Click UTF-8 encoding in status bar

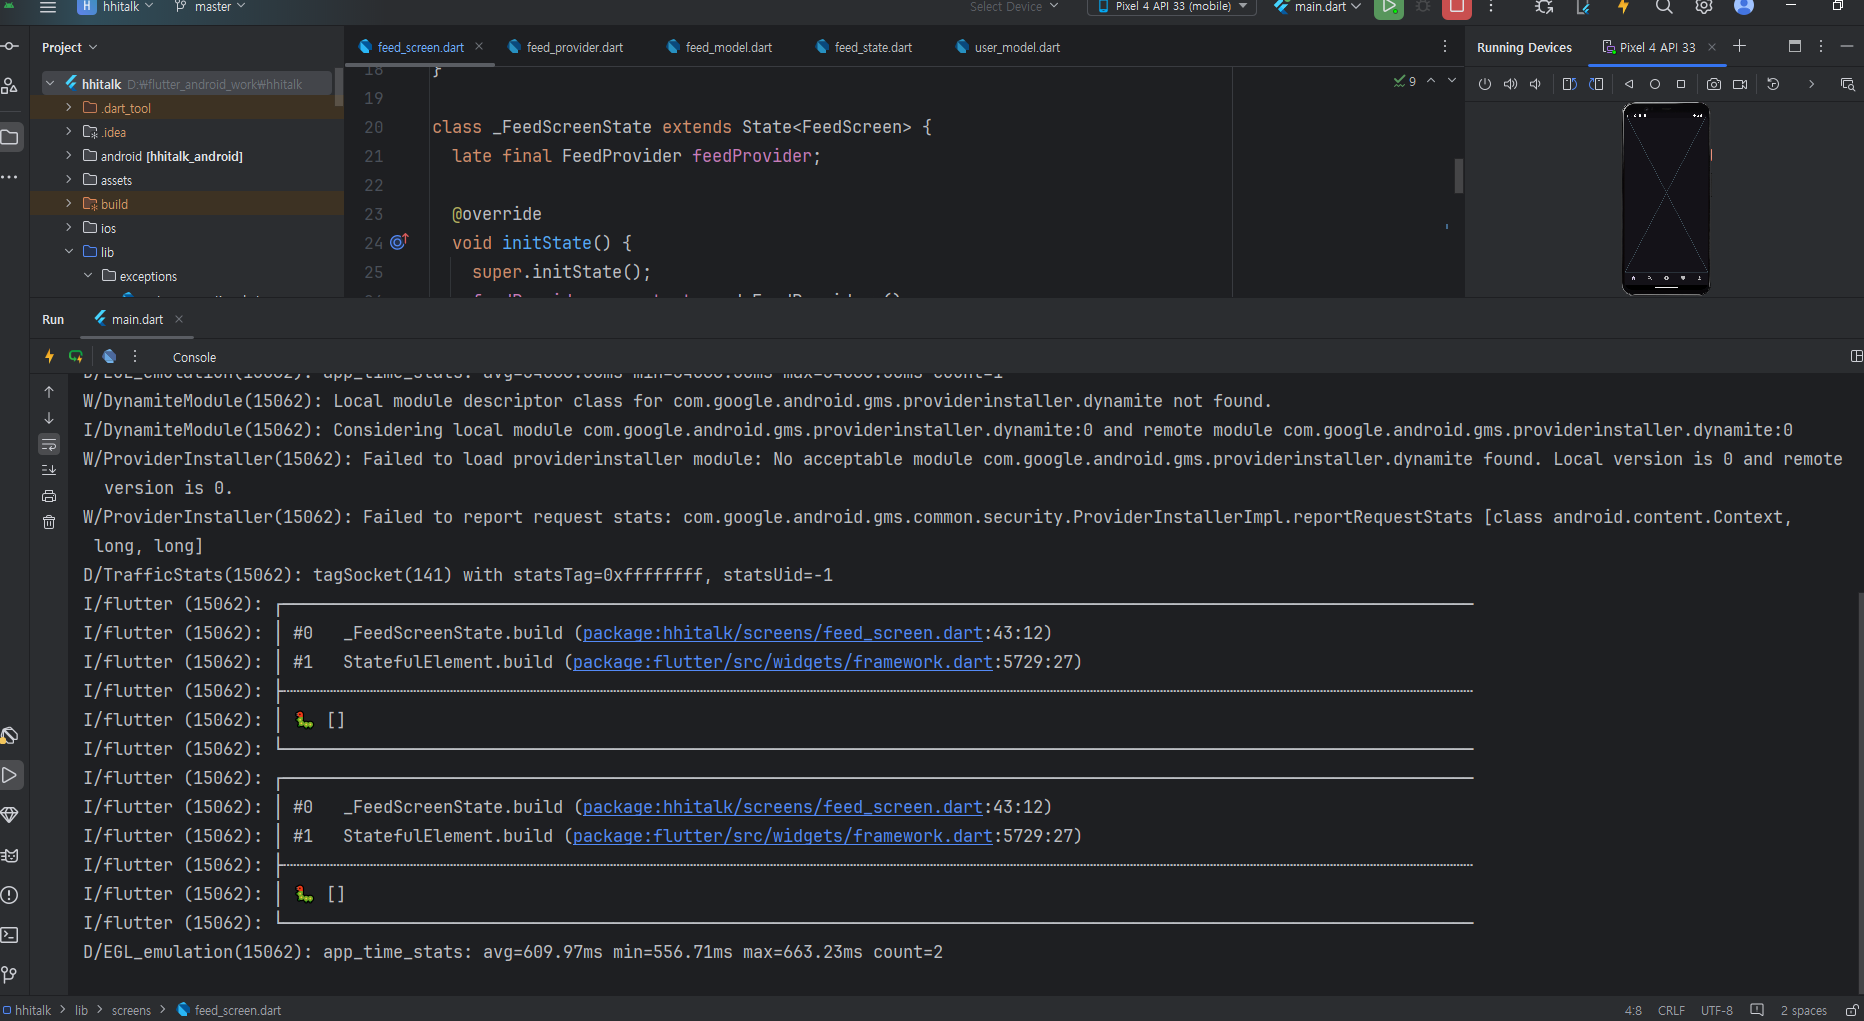tap(1716, 1011)
